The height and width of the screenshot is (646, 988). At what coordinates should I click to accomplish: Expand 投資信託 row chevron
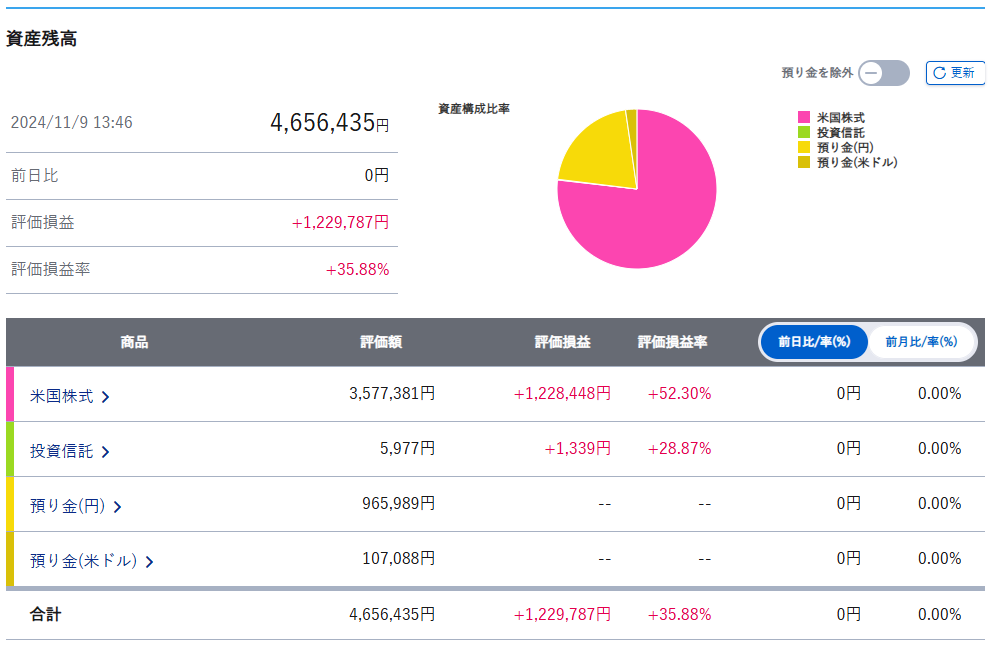coord(106,452)
